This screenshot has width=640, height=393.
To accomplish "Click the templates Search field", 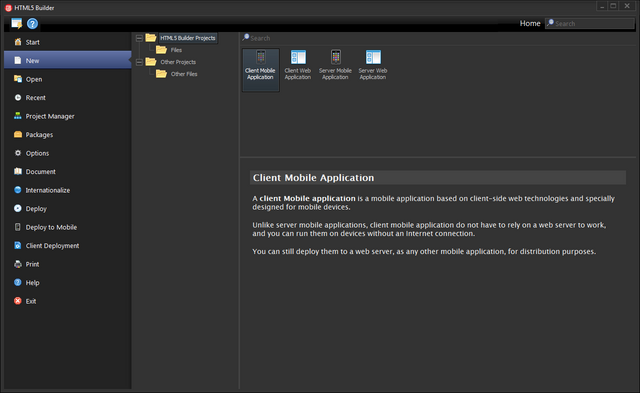I will coord(437,38).
